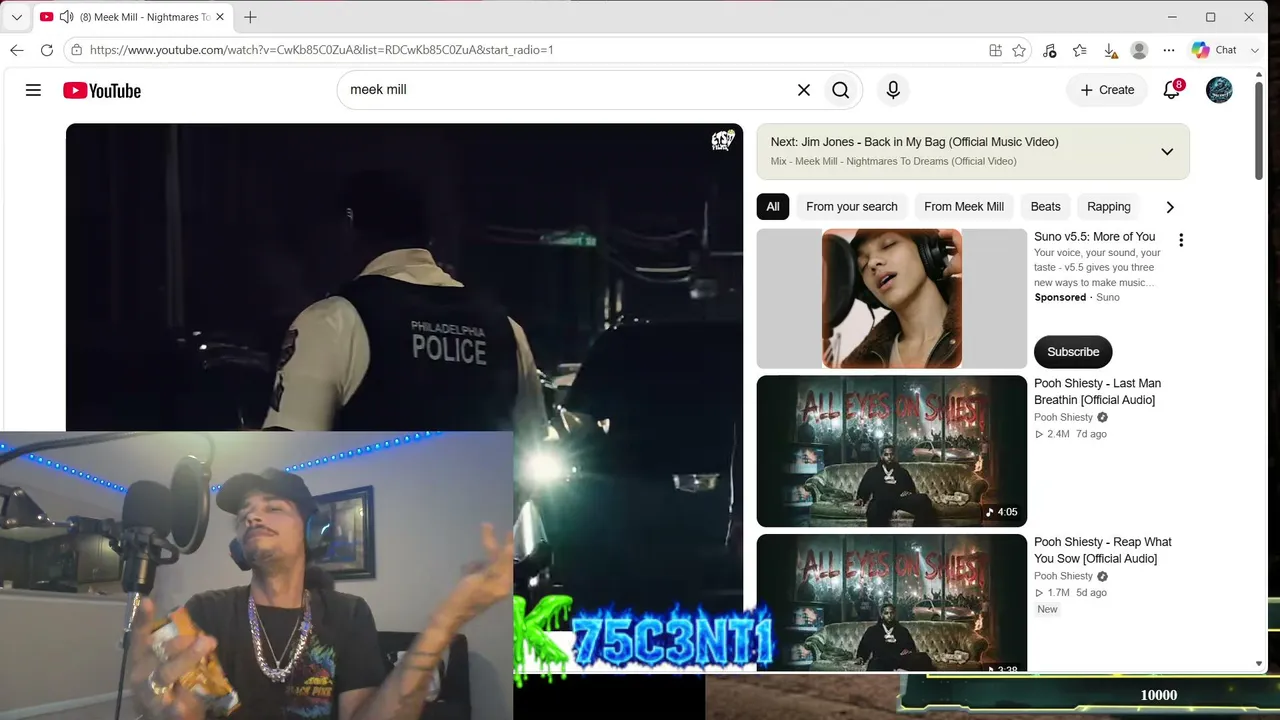Viewport: 1280px width, 720px height.
Task: Open Pooh Shiesty channel under Last Man Breathin
Action: point(1063,417)
